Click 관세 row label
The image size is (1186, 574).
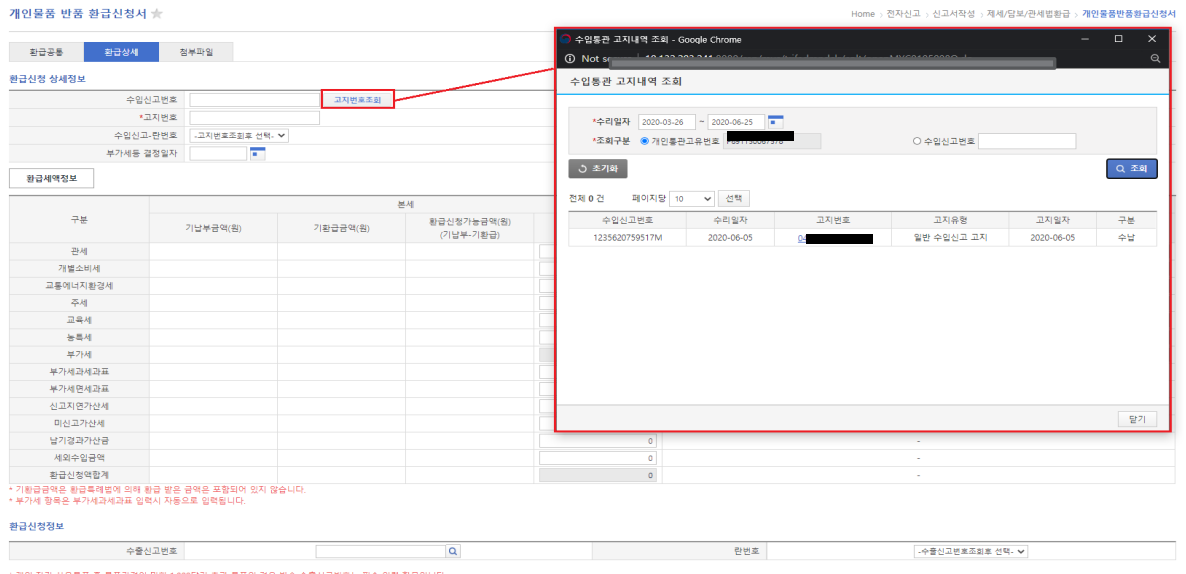79,251
